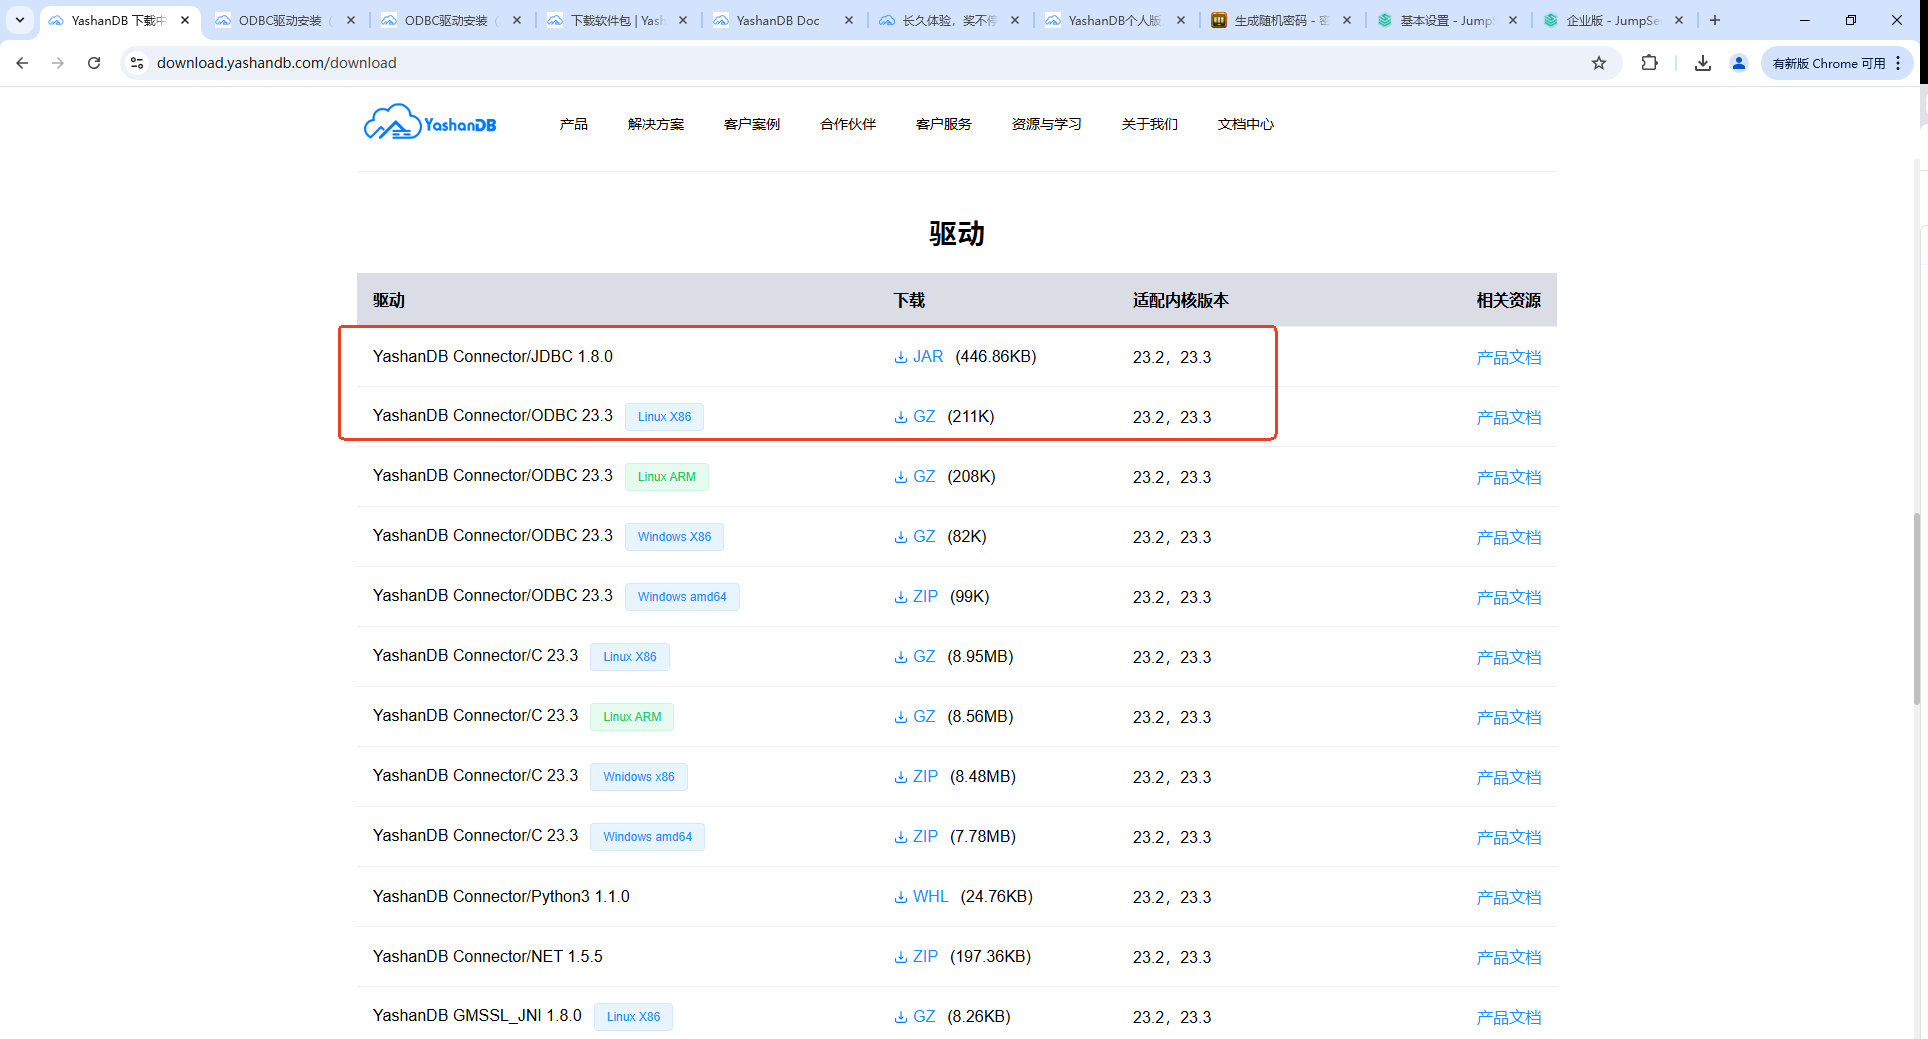Image resolution: width=1928 pixels, height=1039 pixels.
Task: Click the 适配内核版本 column header
Action: pos(1181,300)
